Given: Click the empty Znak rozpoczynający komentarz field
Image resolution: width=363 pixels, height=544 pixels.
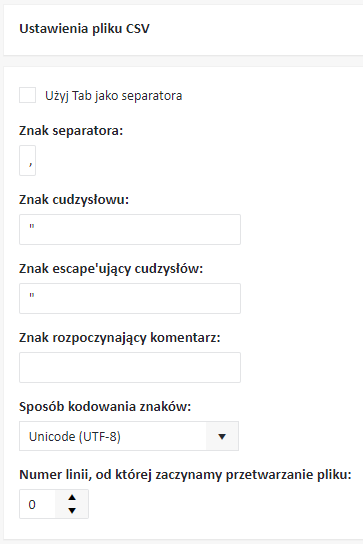Looking at the screenshot, I should pos(130,367).
